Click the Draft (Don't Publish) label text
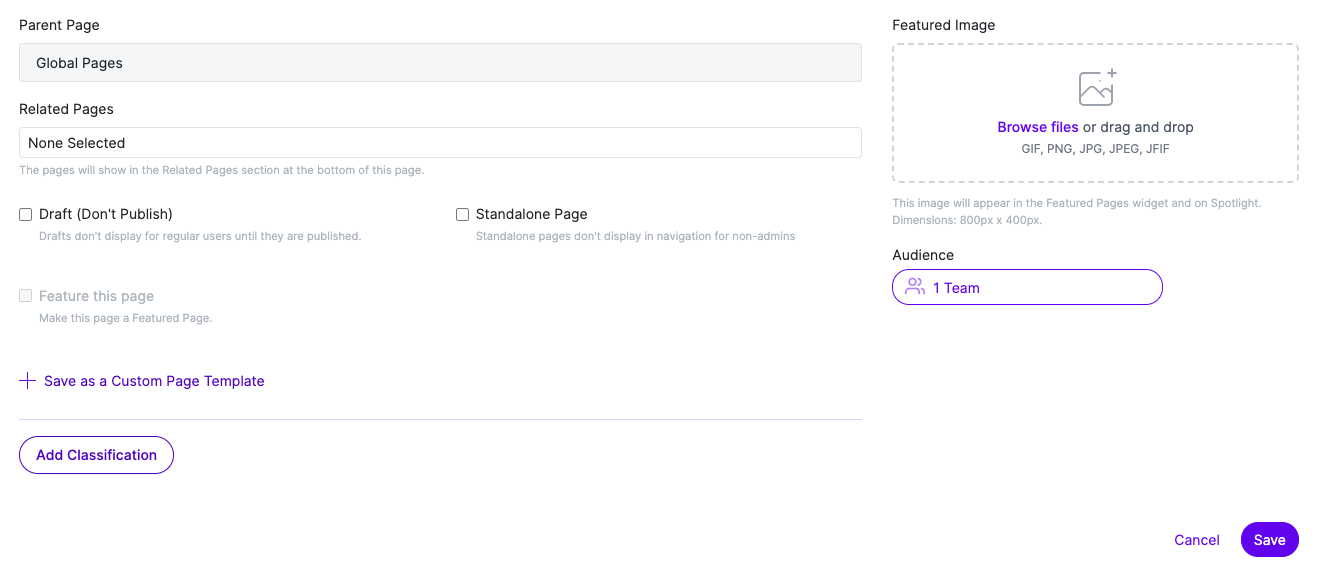The width and height of the screenshot is (1323, 583). coord(106,214)
